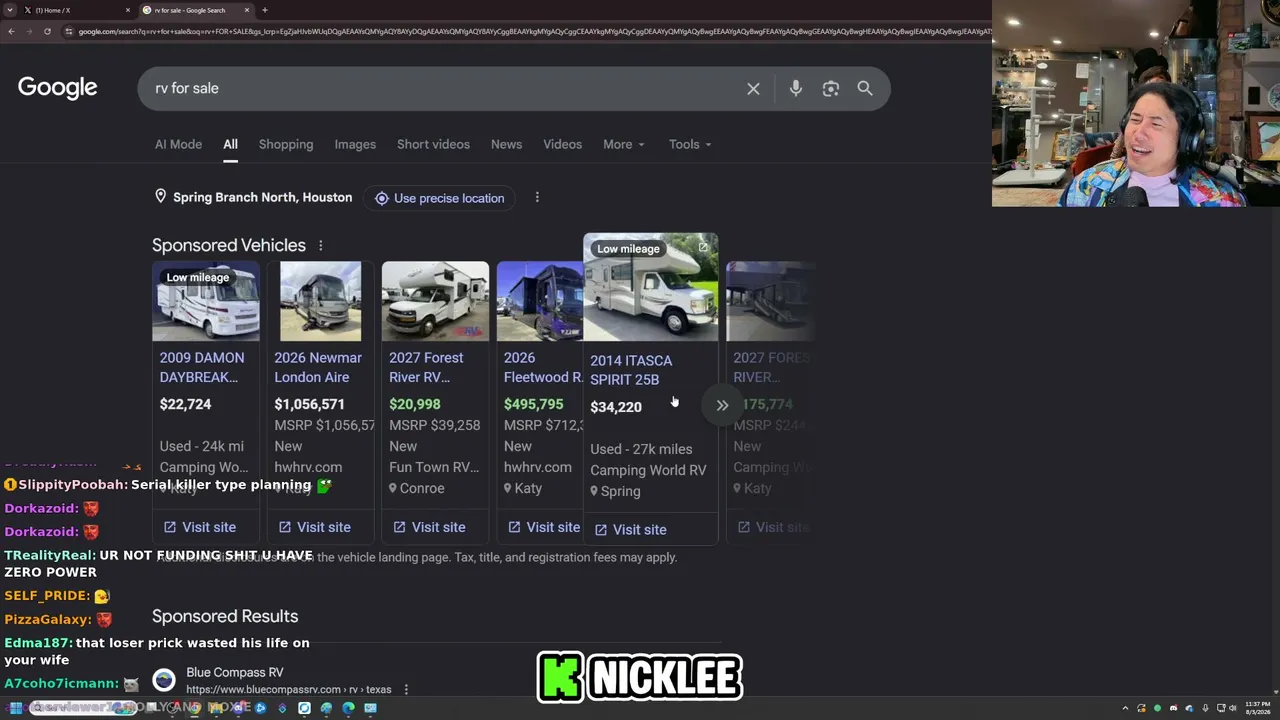Viewport: 1280px width, 720px height.
Task: Open 2014 Itasca Spirit 25B photo
Action: (651, 288)
